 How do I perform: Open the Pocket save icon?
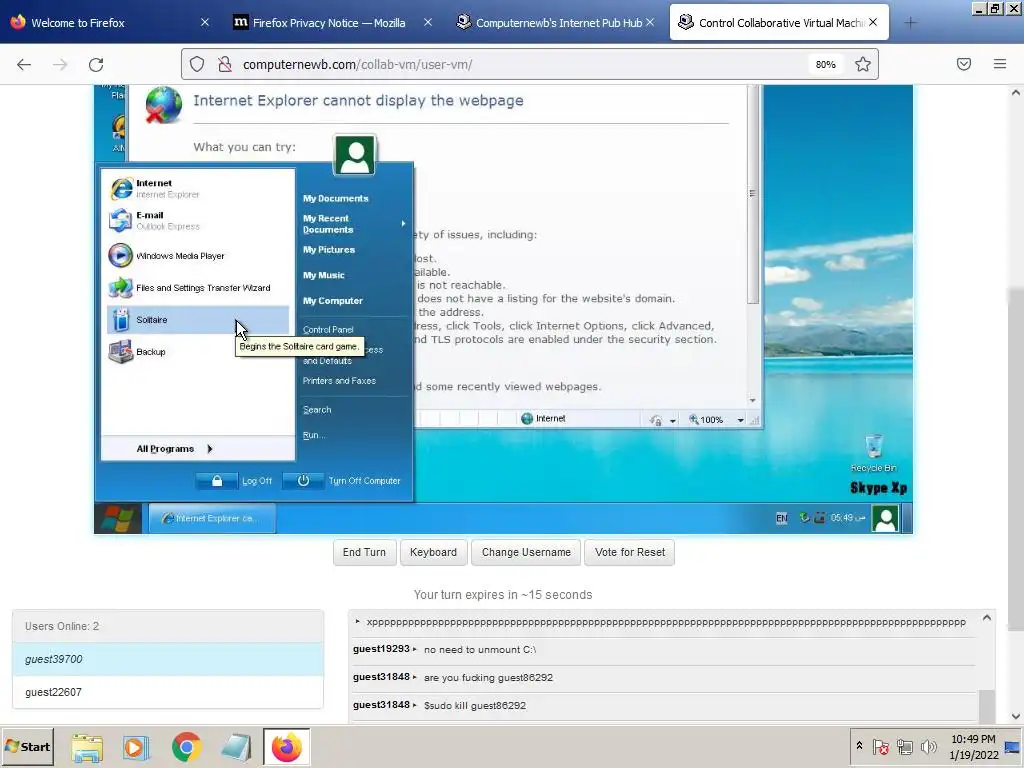tap(964, 64)
